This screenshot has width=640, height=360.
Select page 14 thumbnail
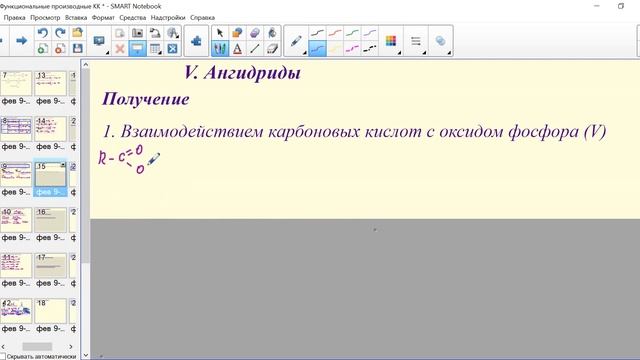tap(50, 129)
